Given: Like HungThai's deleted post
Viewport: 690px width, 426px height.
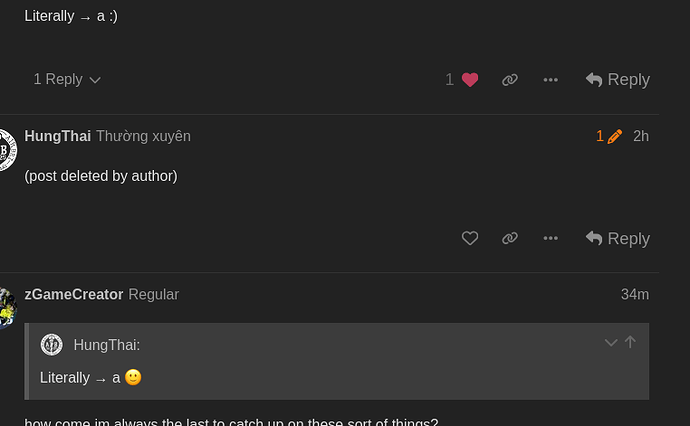Looking at the screenshot, I should click(470, 238).
